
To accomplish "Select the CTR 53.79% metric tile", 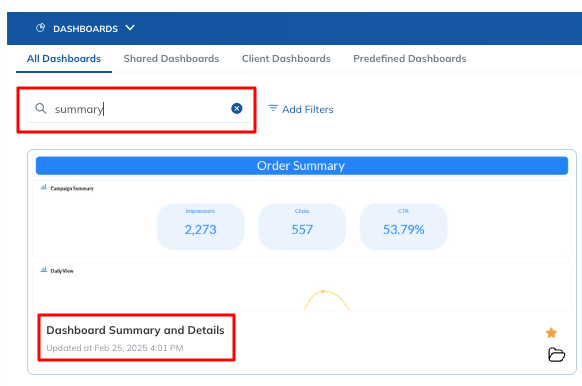I will pos(403,226).
